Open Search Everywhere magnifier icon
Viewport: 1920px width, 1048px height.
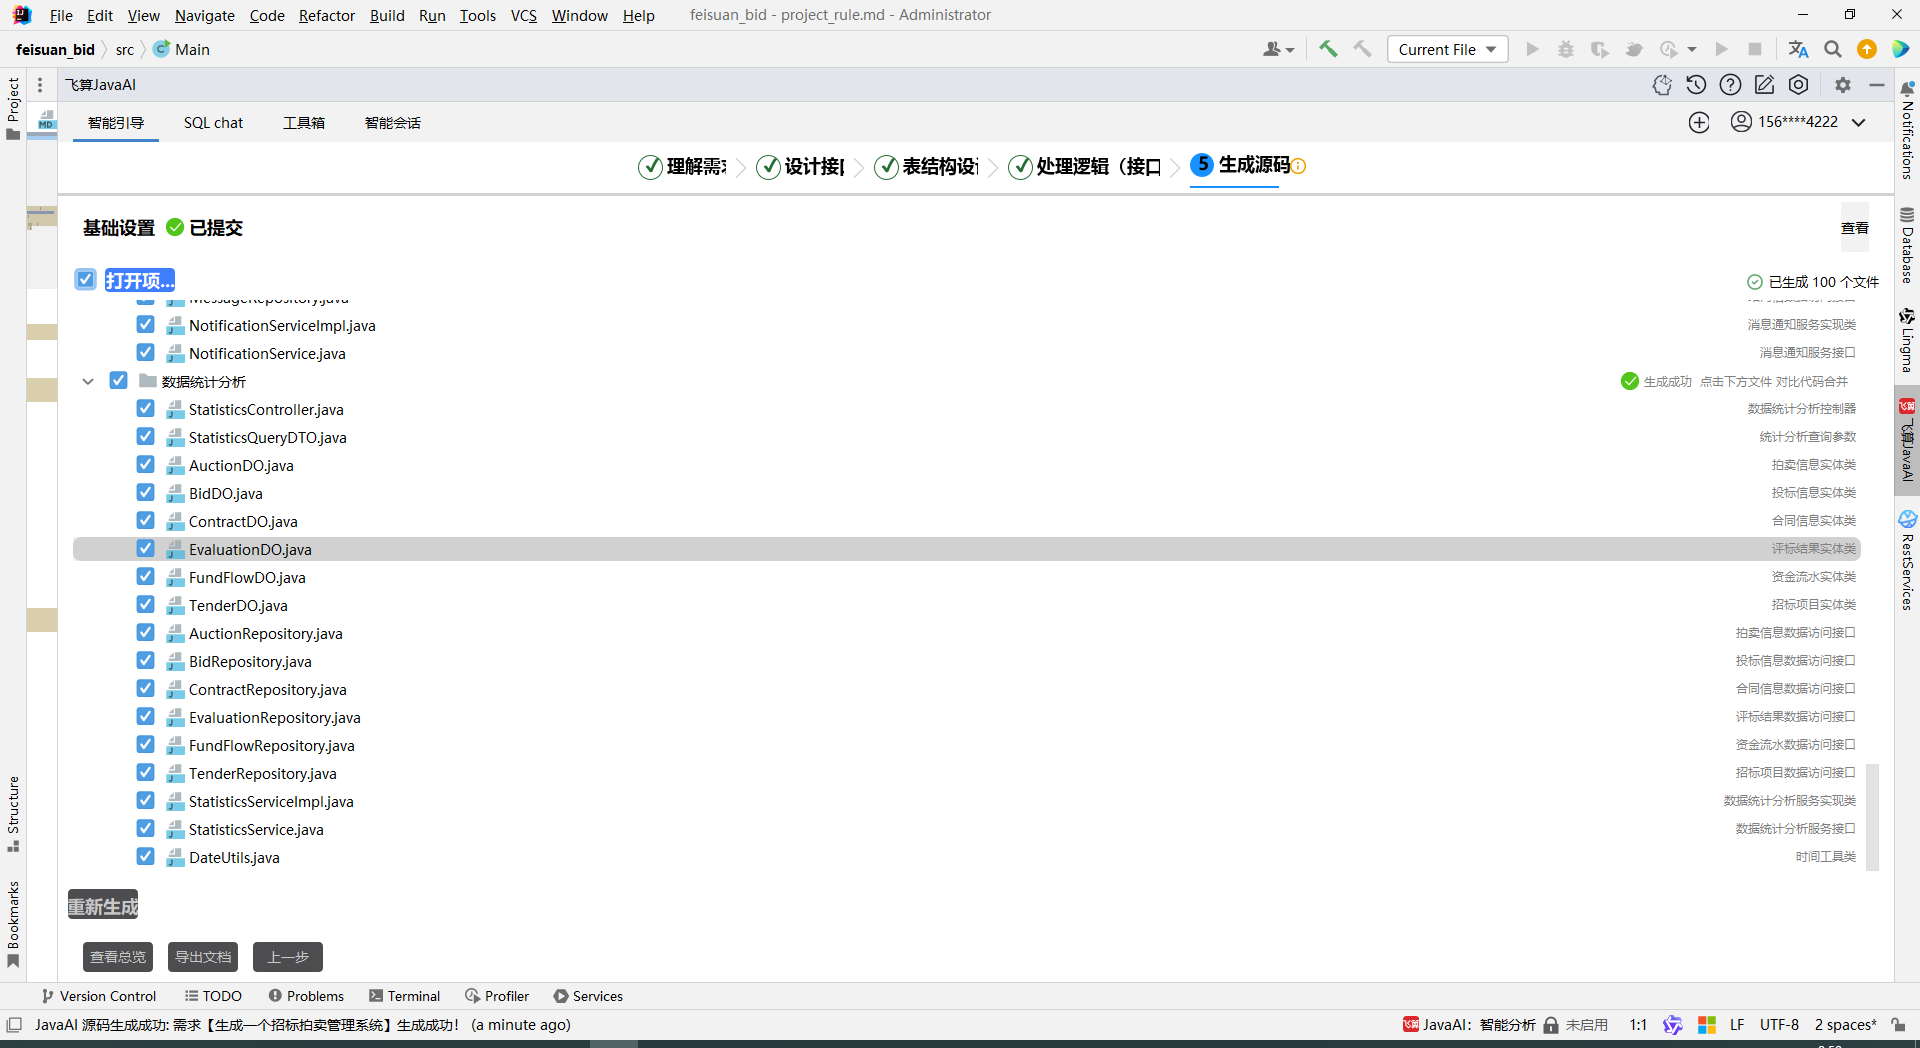pyautogui.click(x=1833, y=49)
